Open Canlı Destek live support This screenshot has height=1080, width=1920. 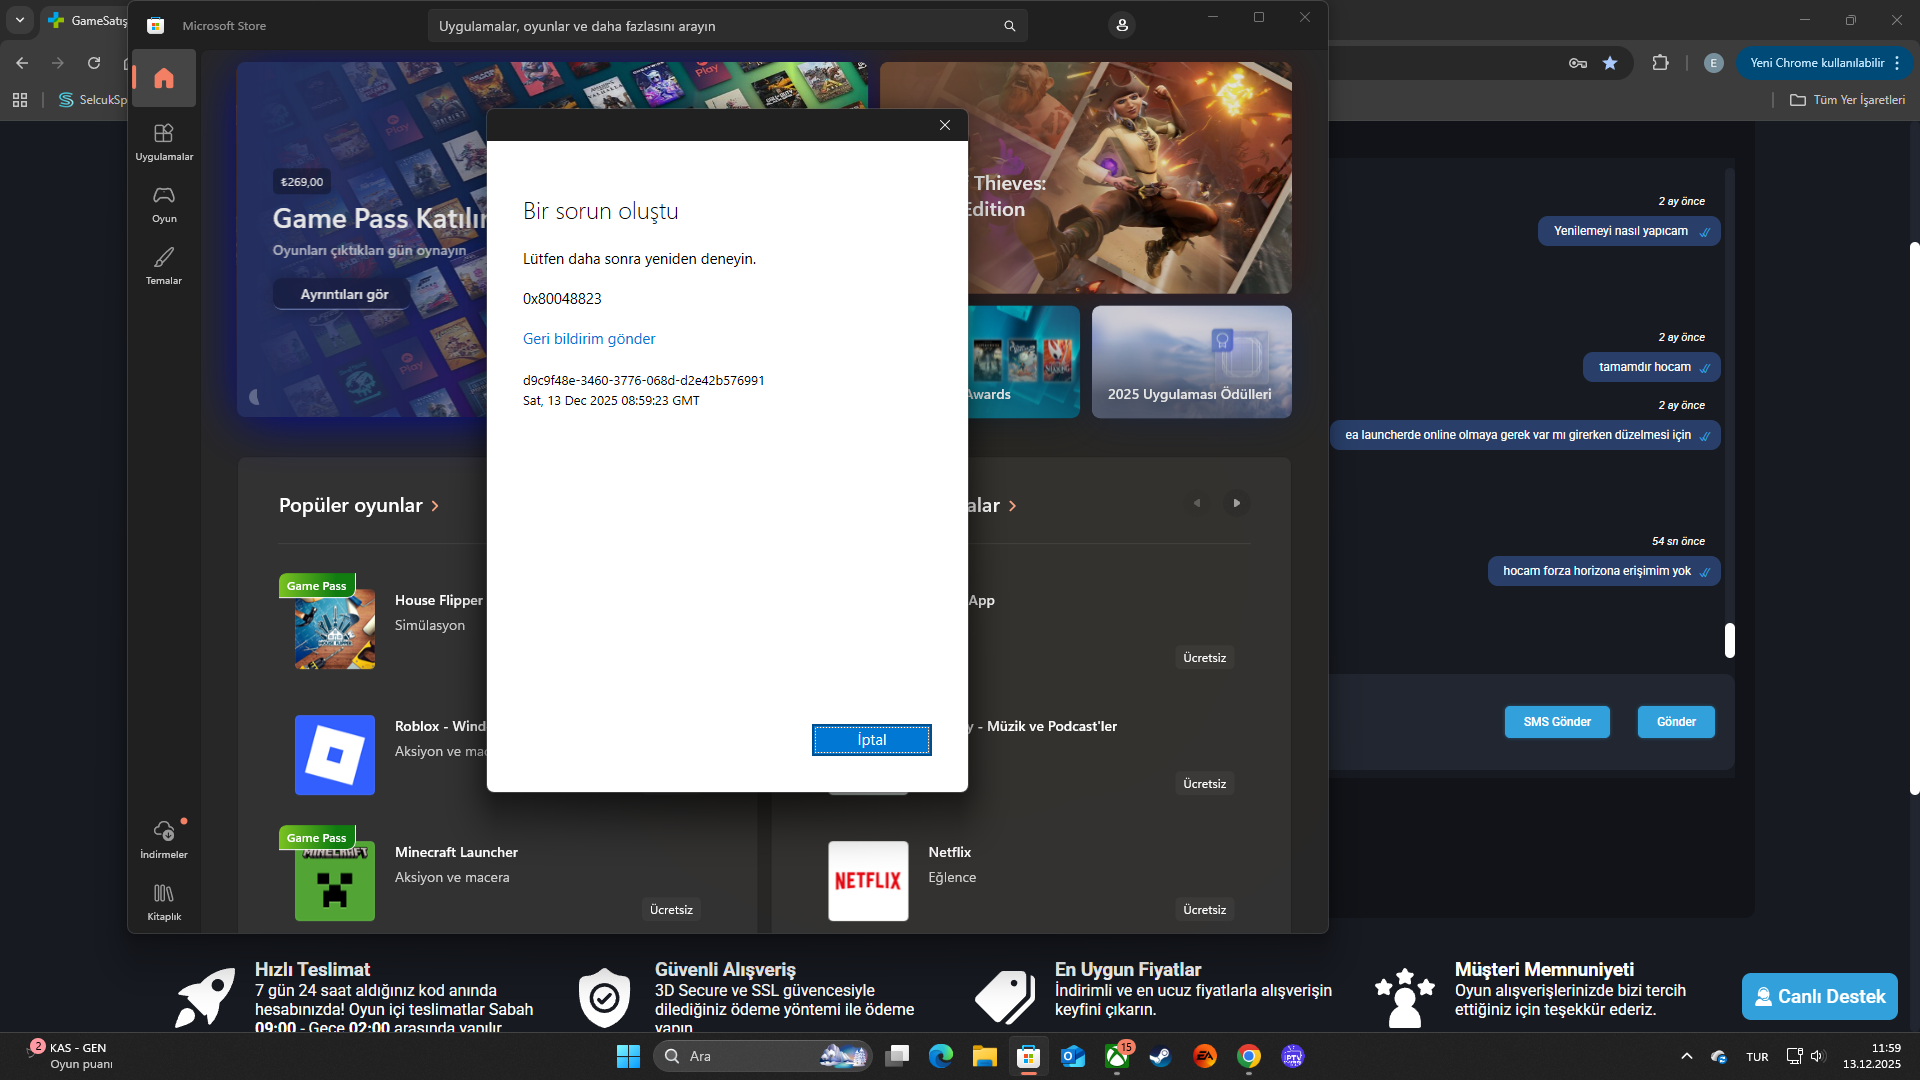(x=1820, y=997)
